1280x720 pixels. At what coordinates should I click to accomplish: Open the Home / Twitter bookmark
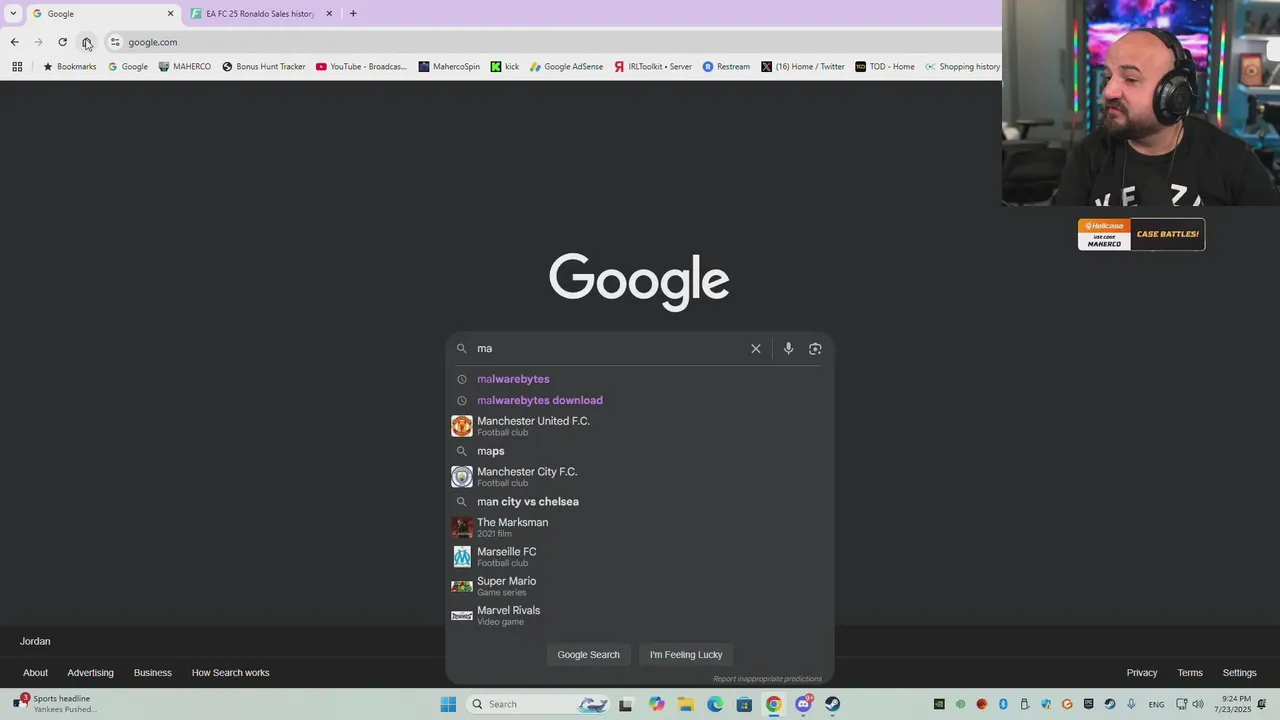pos(803,67)
